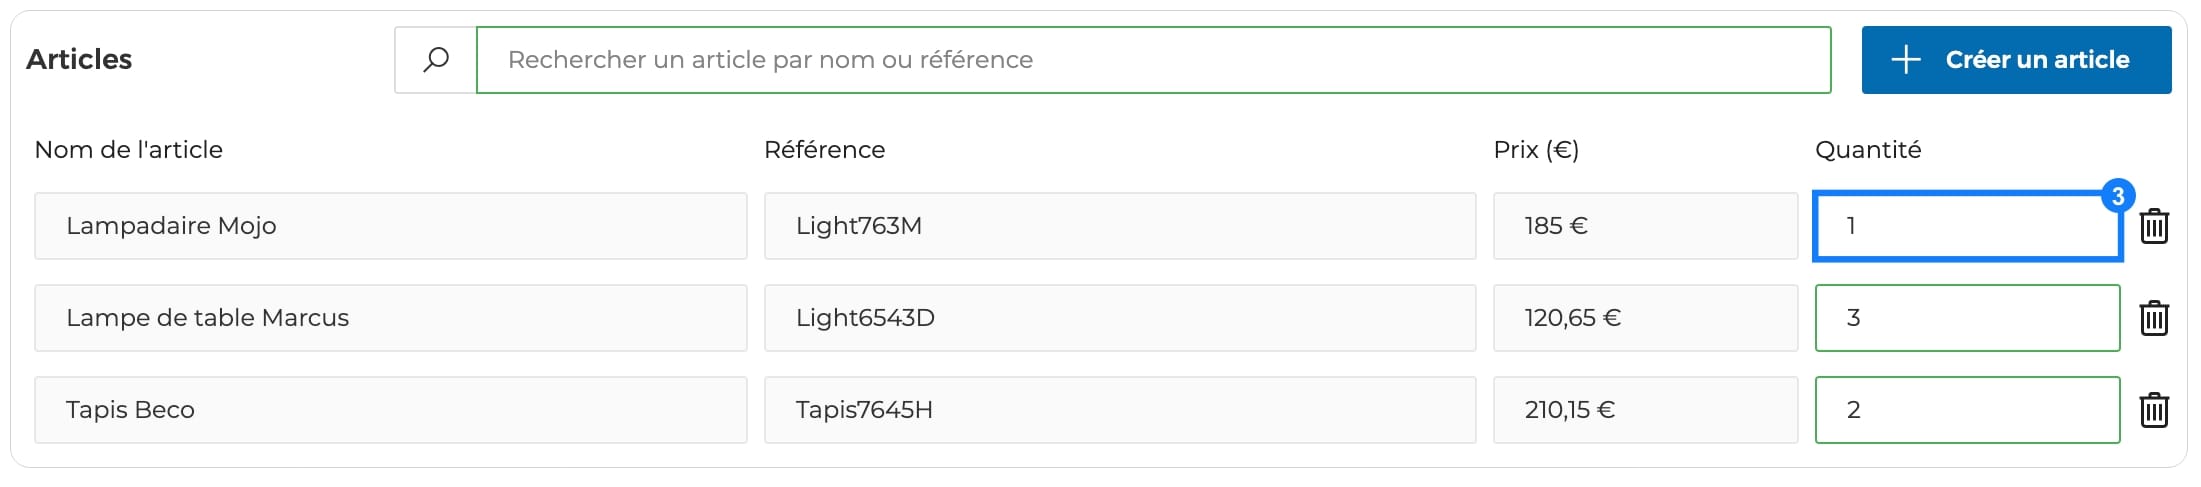The width and height of the screenshot is (2201, 487).
Task: Select quantity field showing 3
Action: point(1968,318)
